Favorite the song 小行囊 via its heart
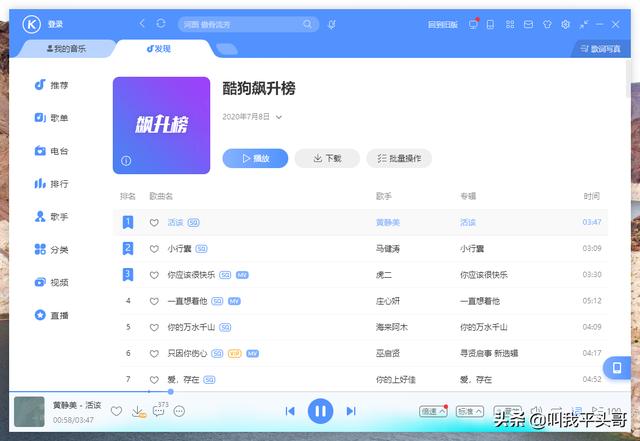 coord(154,248)
